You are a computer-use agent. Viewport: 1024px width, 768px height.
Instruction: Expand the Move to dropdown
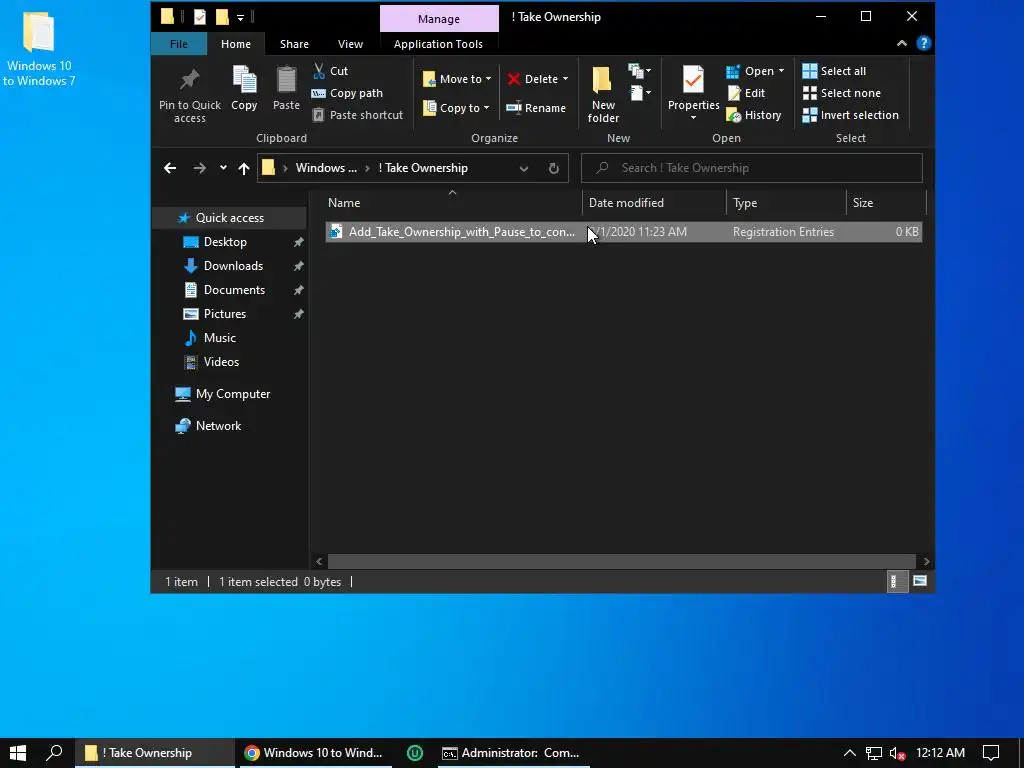pos(488,79)
